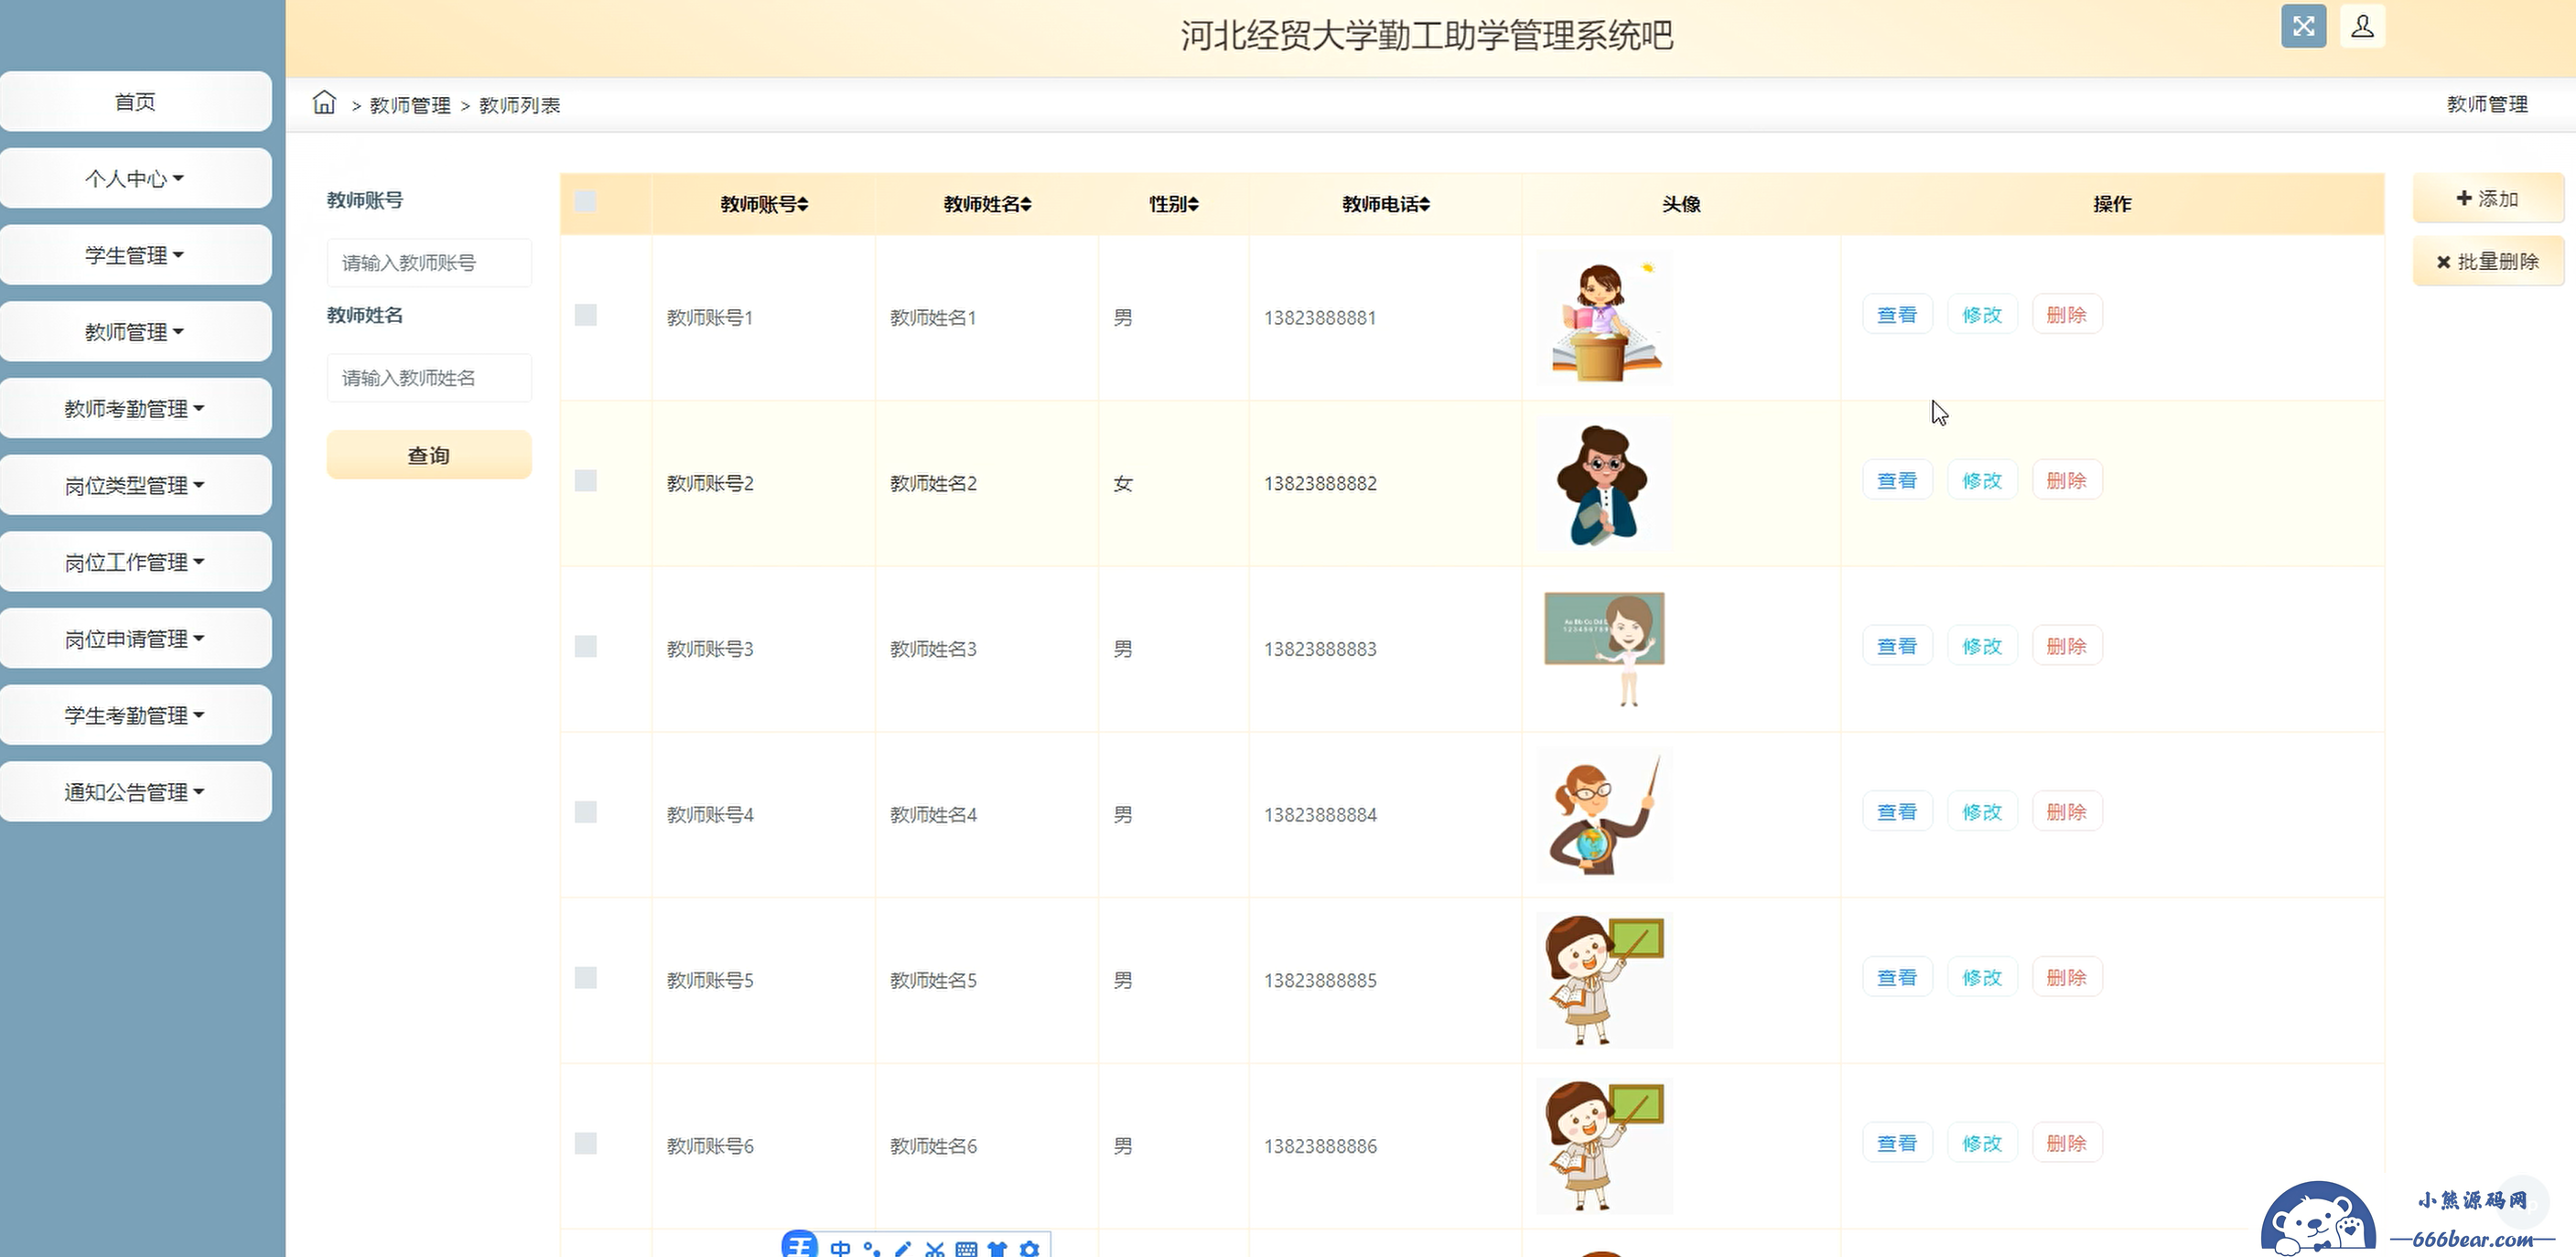Expand the 岗位工作管理 sidebar menu
The height and width of the screenshot is (1257, 2576).
tap(135, 561)
